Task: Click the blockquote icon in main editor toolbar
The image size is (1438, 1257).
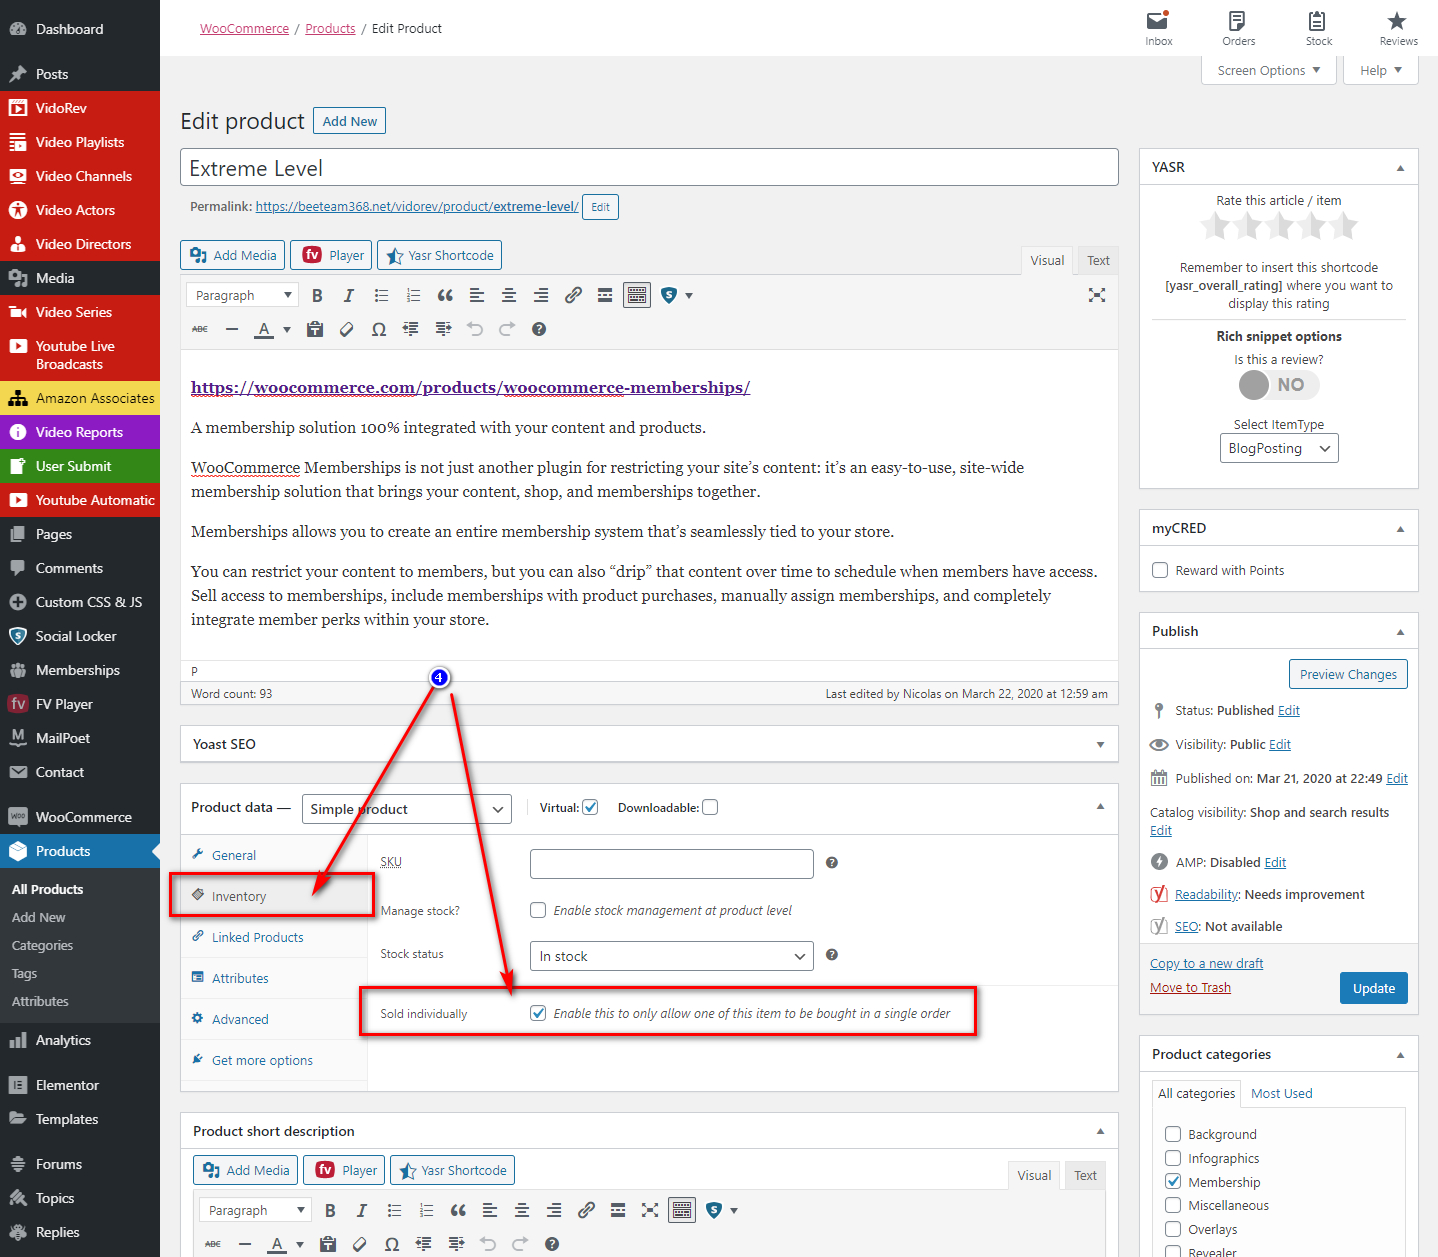Action: pyautogui.click(x=445, y=296)
